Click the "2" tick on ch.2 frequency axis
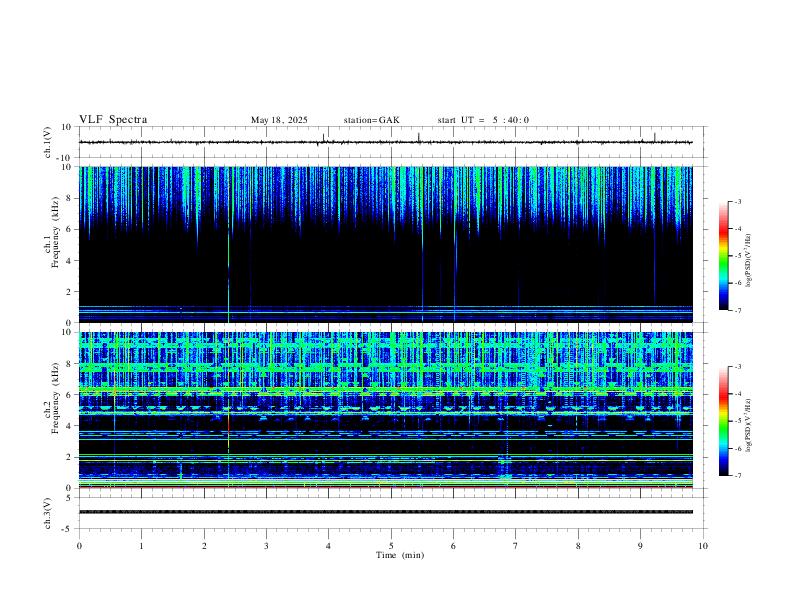Screen dimensions: 792x612 point(69,457)
